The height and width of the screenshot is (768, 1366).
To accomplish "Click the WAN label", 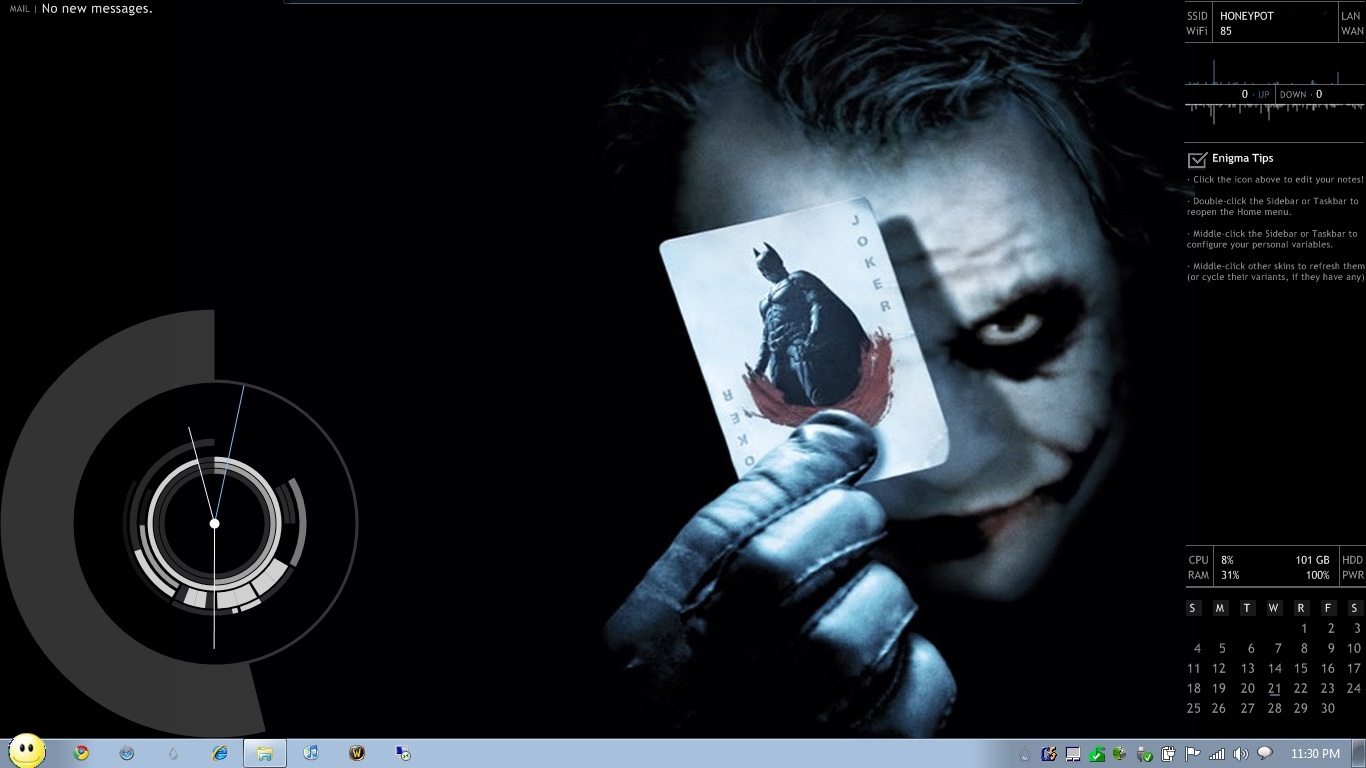I will 1352,31.
